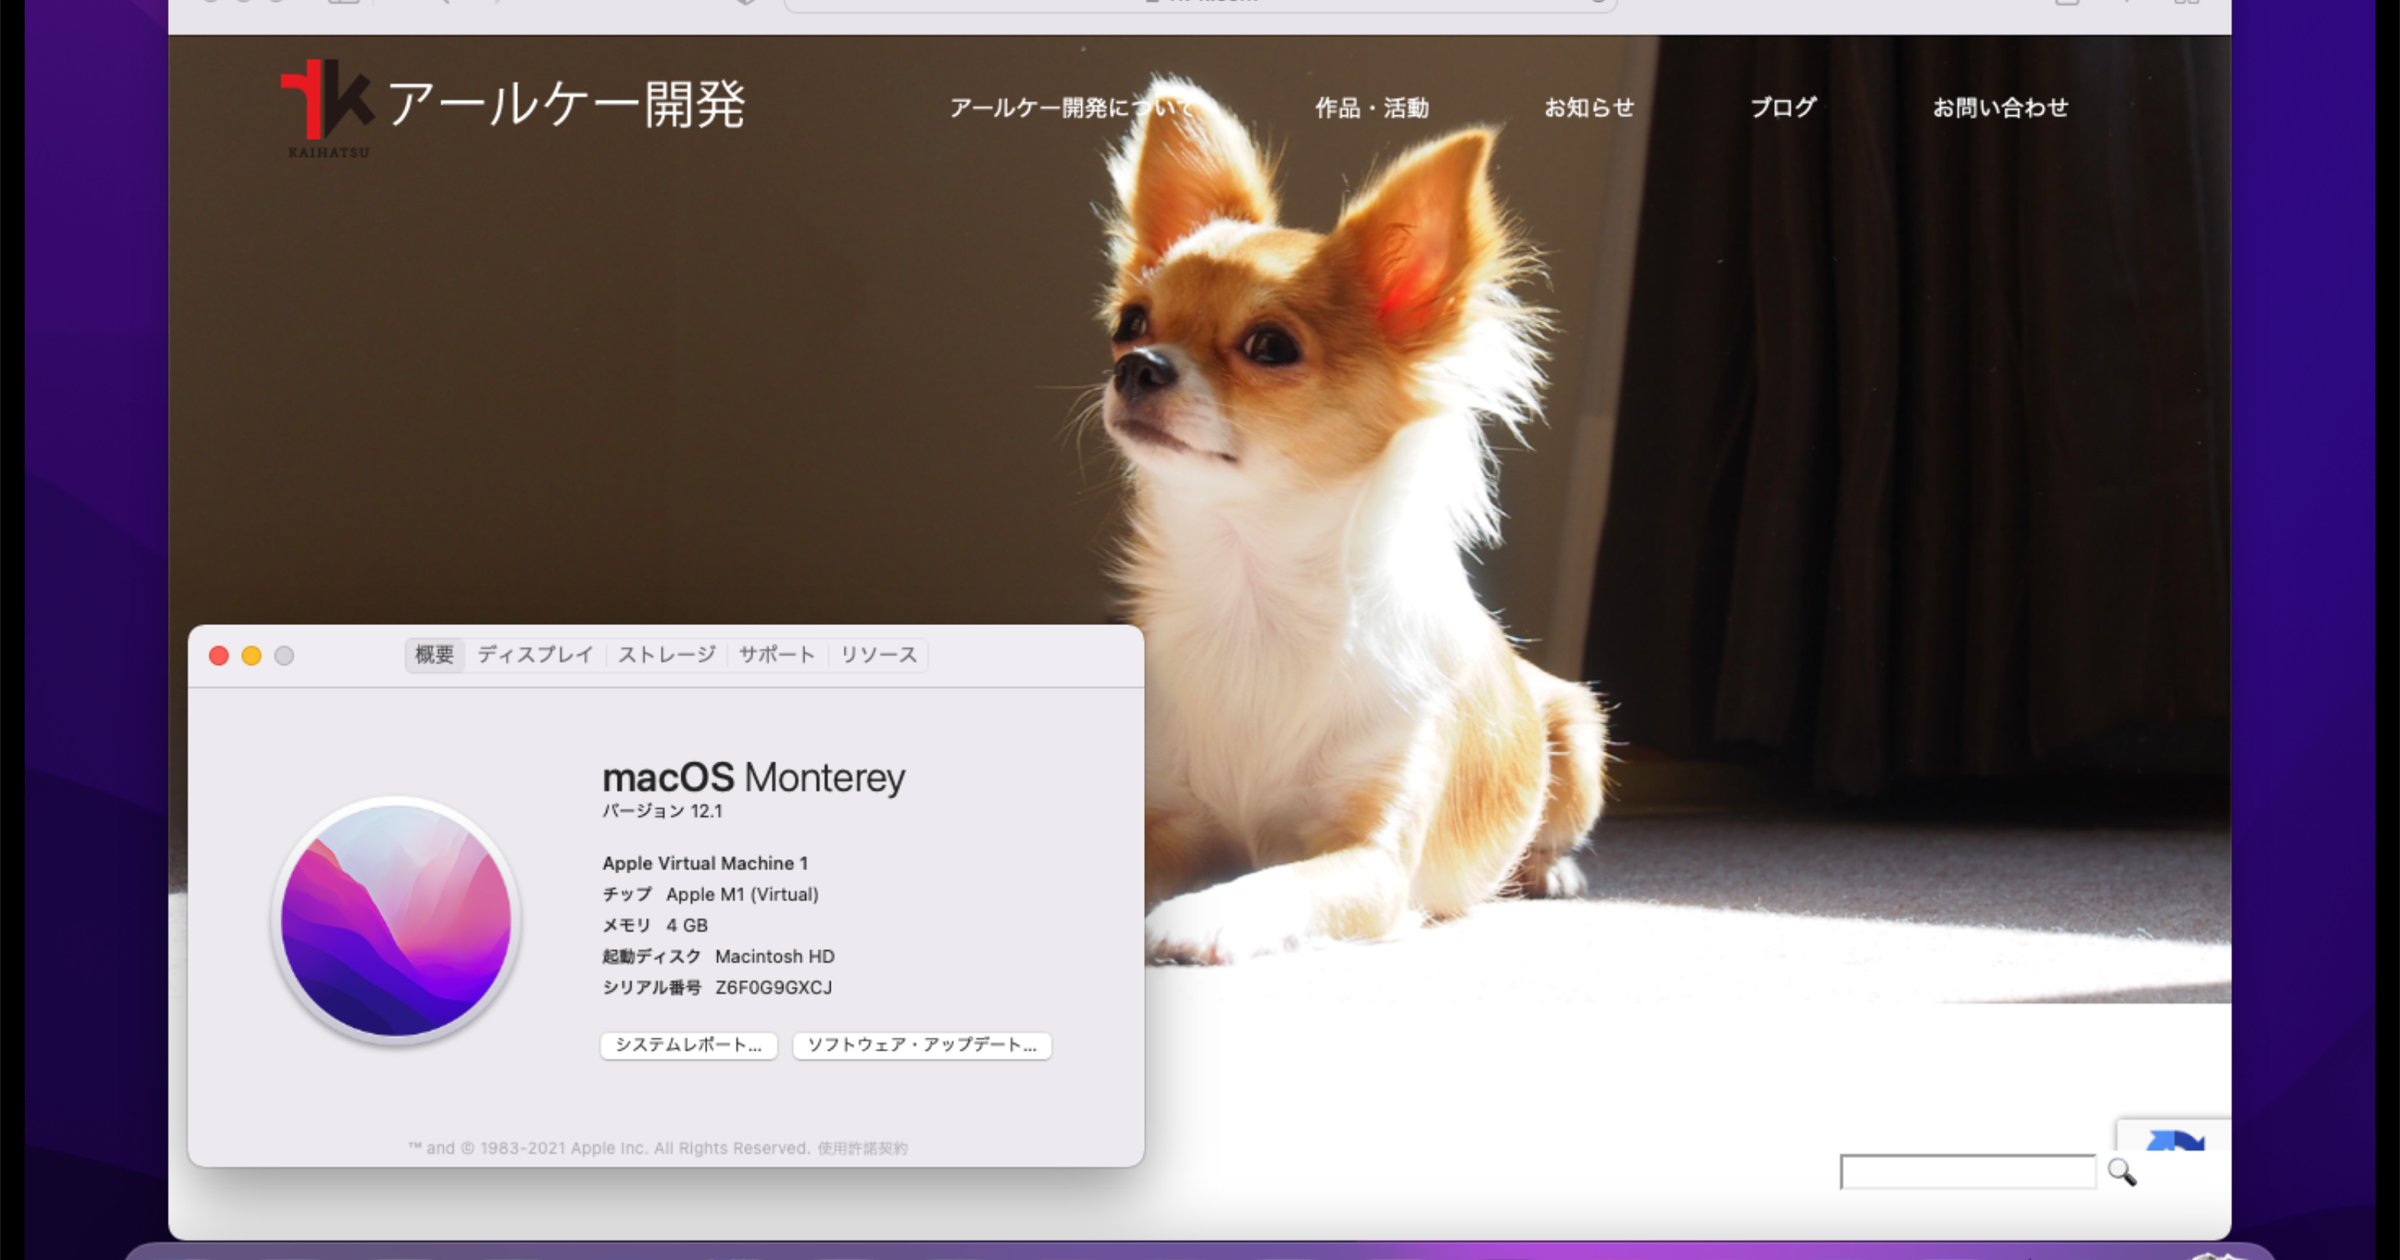
Task: Click the macOS Monterey title text
Action: [753, 777]
